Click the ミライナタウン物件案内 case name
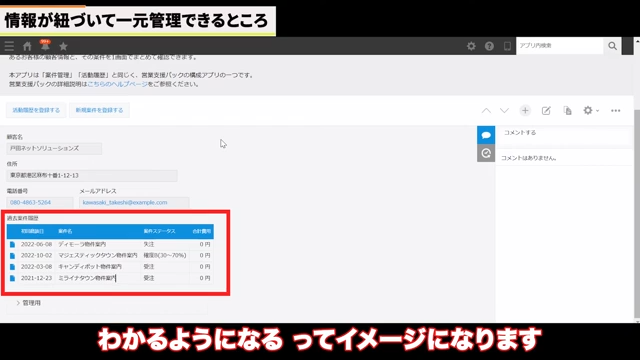 pos(87,278)
